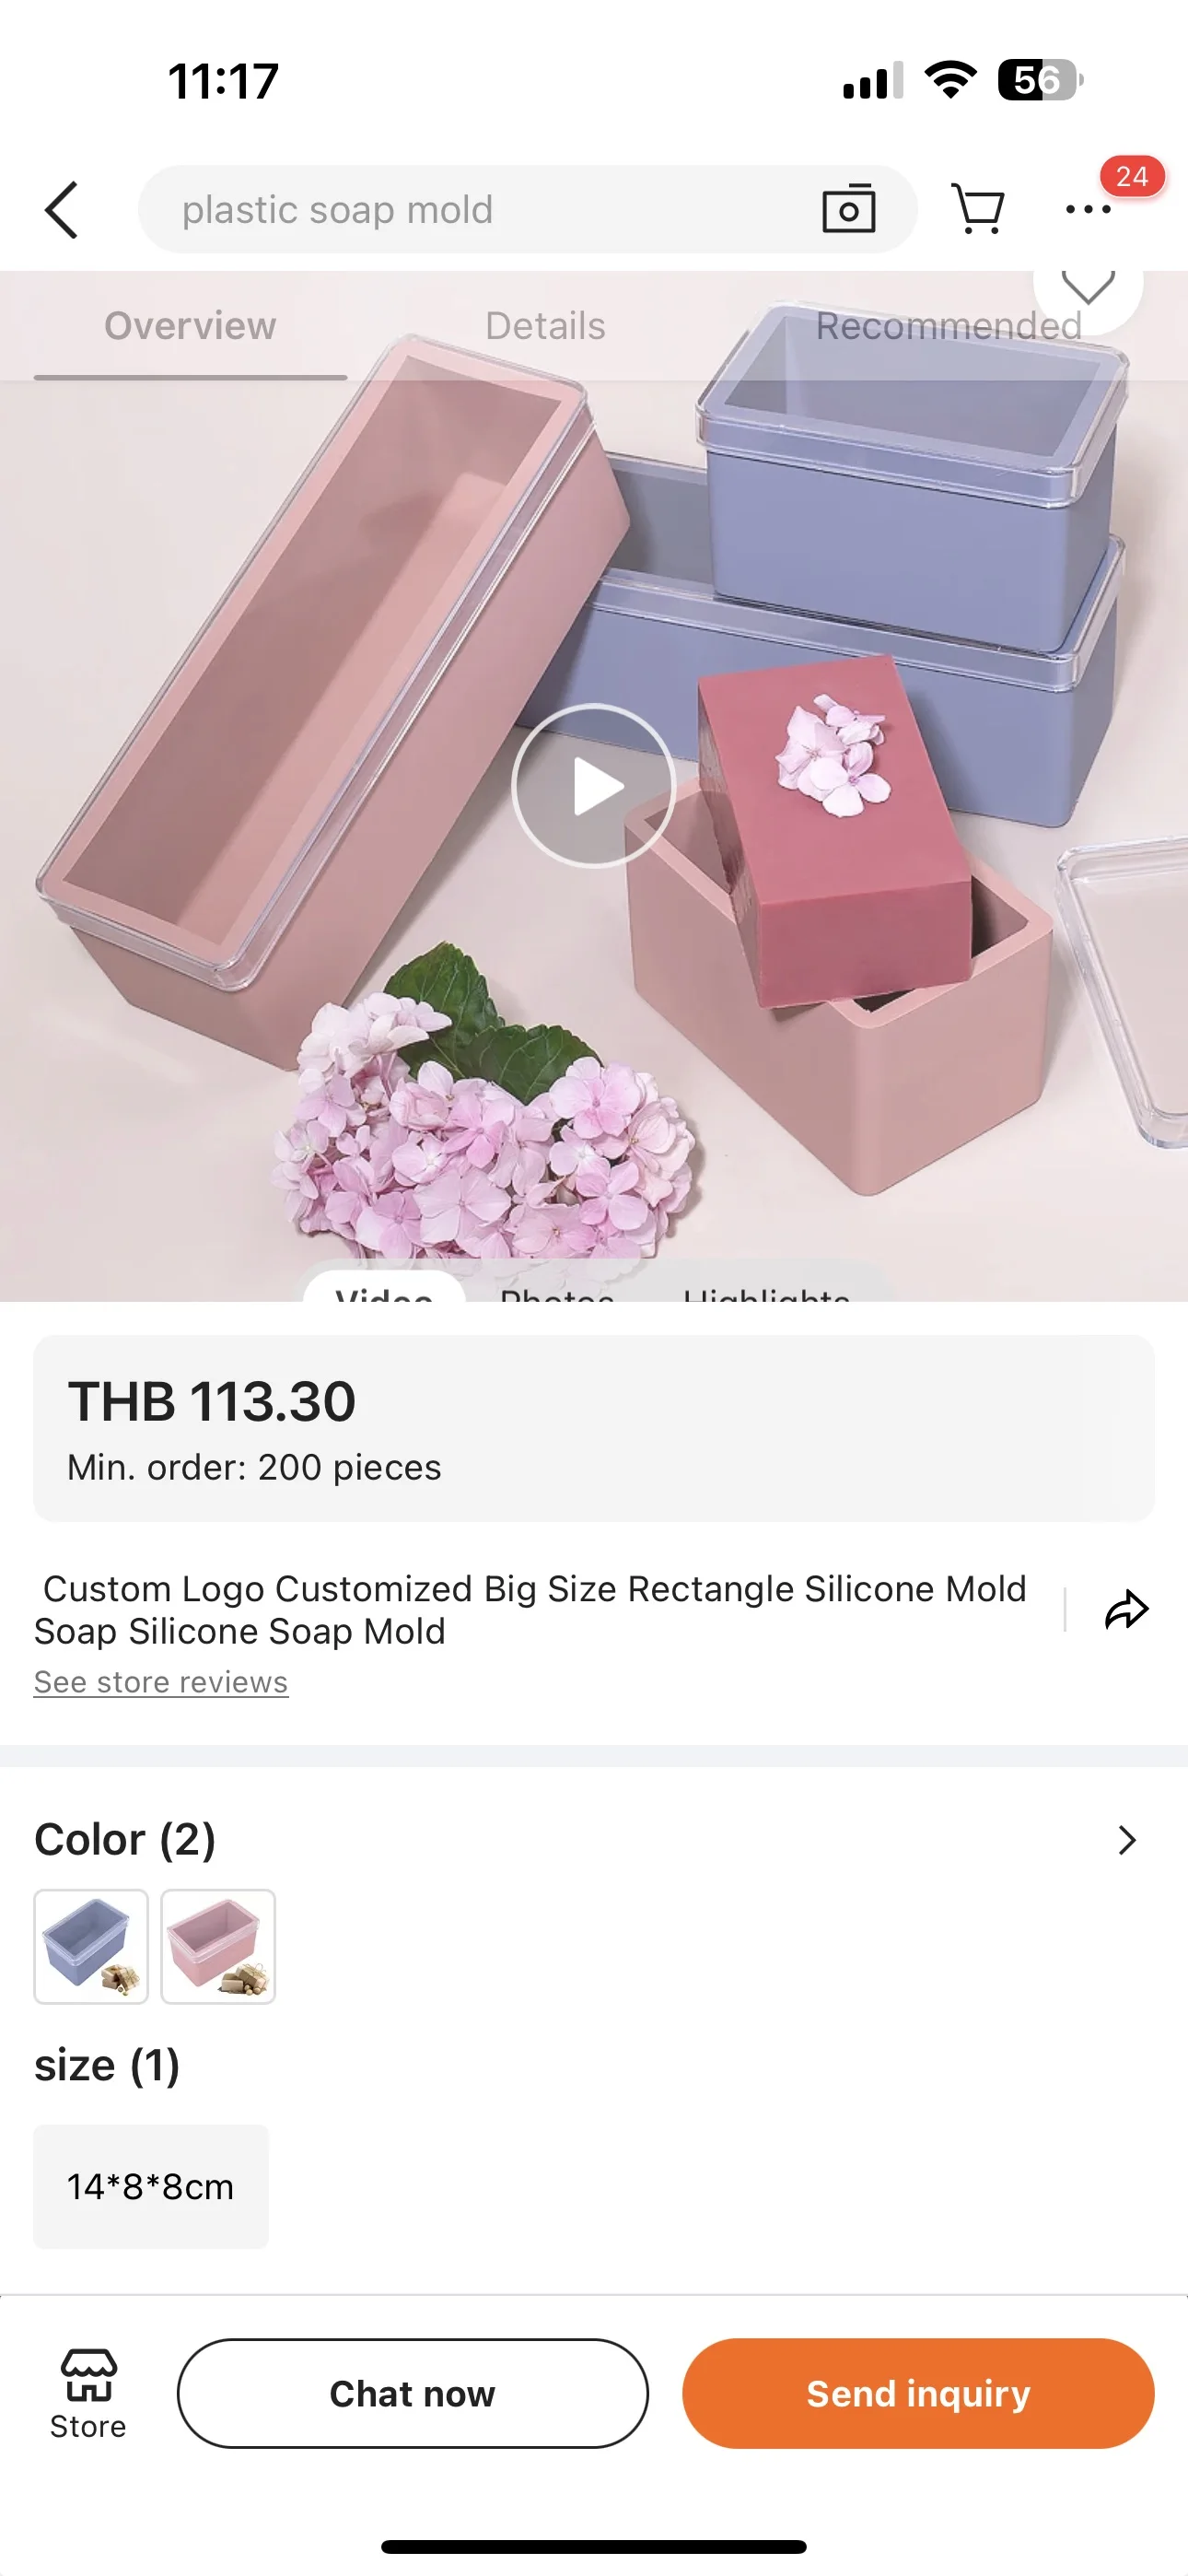Show Photos in media gallery
Screen dimensions: 1188x2576
point(557,1292)
